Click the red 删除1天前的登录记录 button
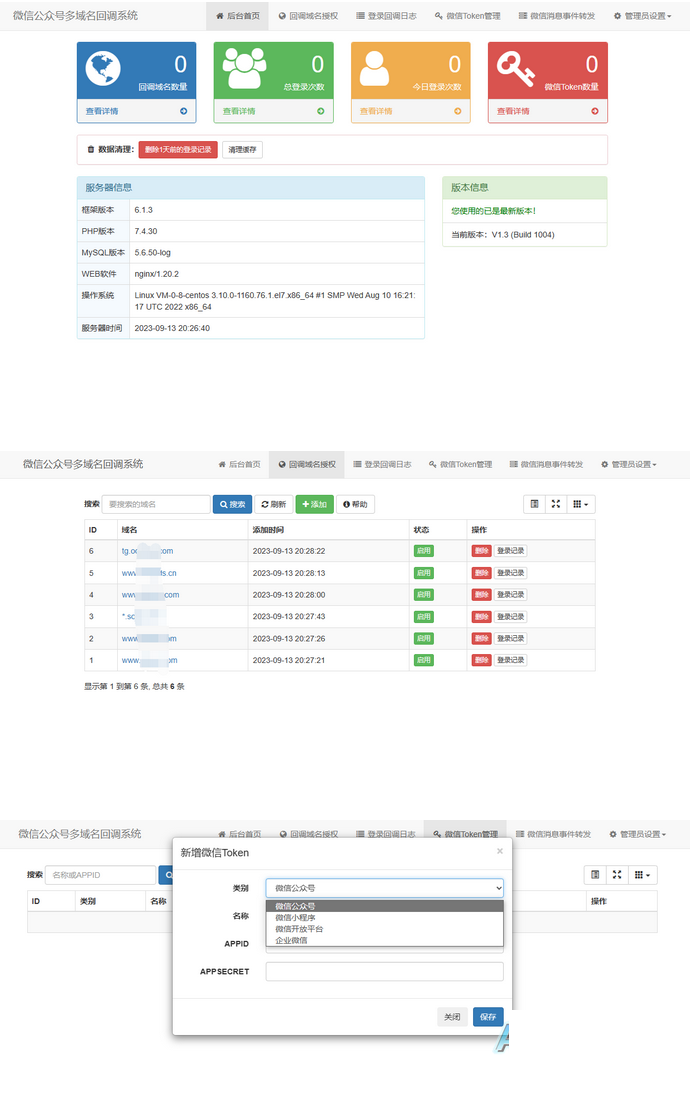The width and height of the screenshot is (690, 1095). click(178, 149)
